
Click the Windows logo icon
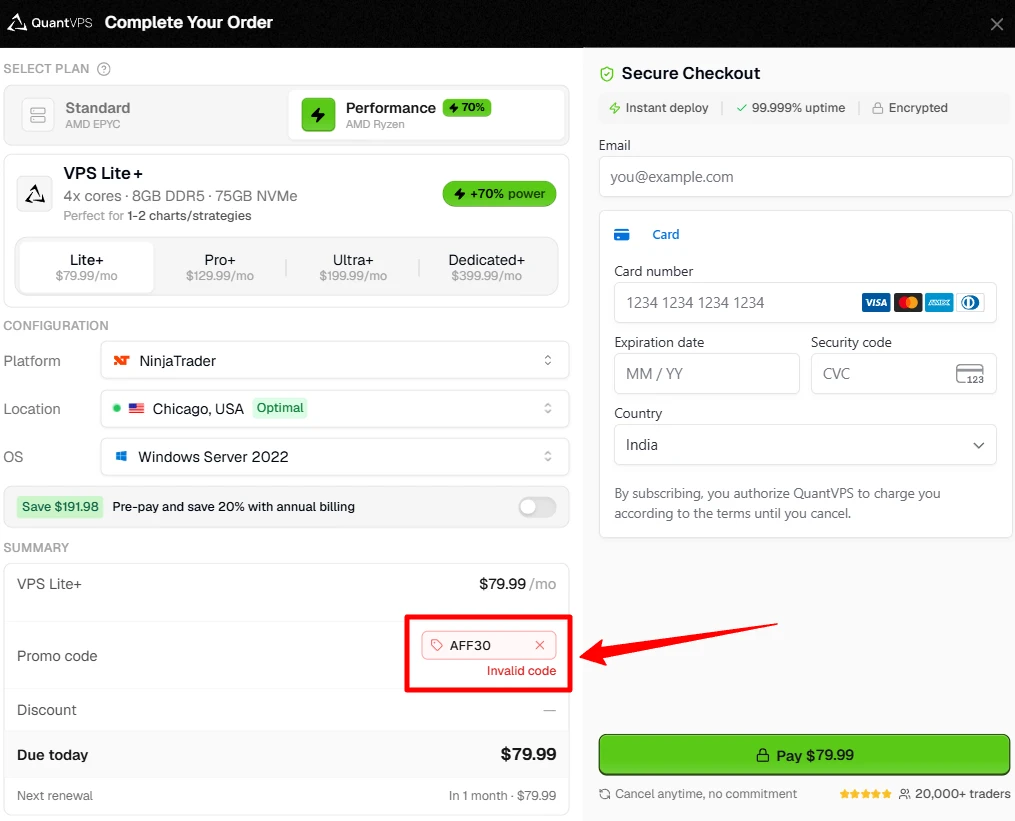[x=121, y=456]
